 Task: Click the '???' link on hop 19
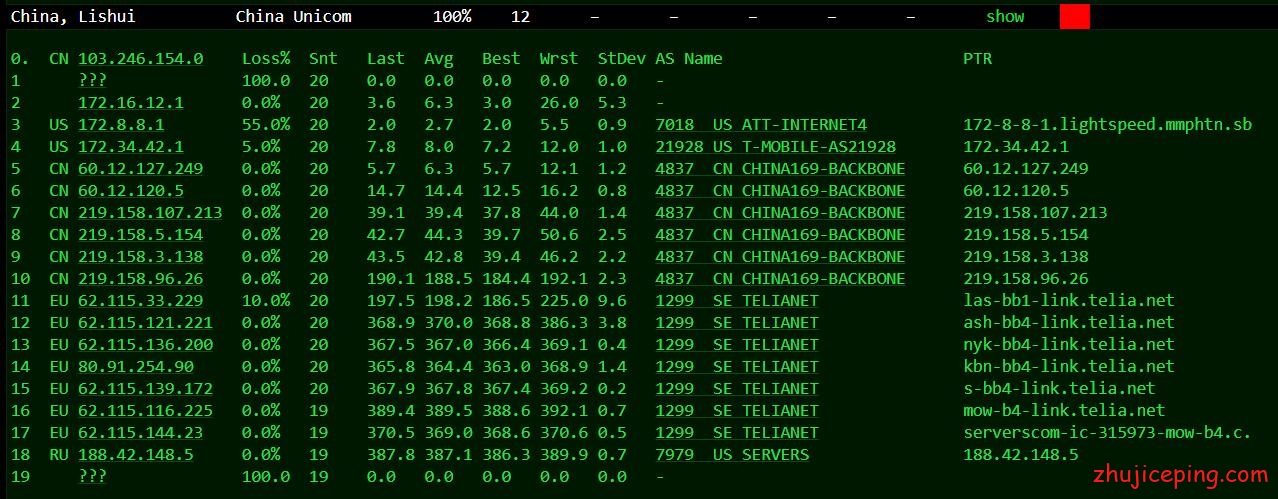pyautogui.click(x=92, y=477)
